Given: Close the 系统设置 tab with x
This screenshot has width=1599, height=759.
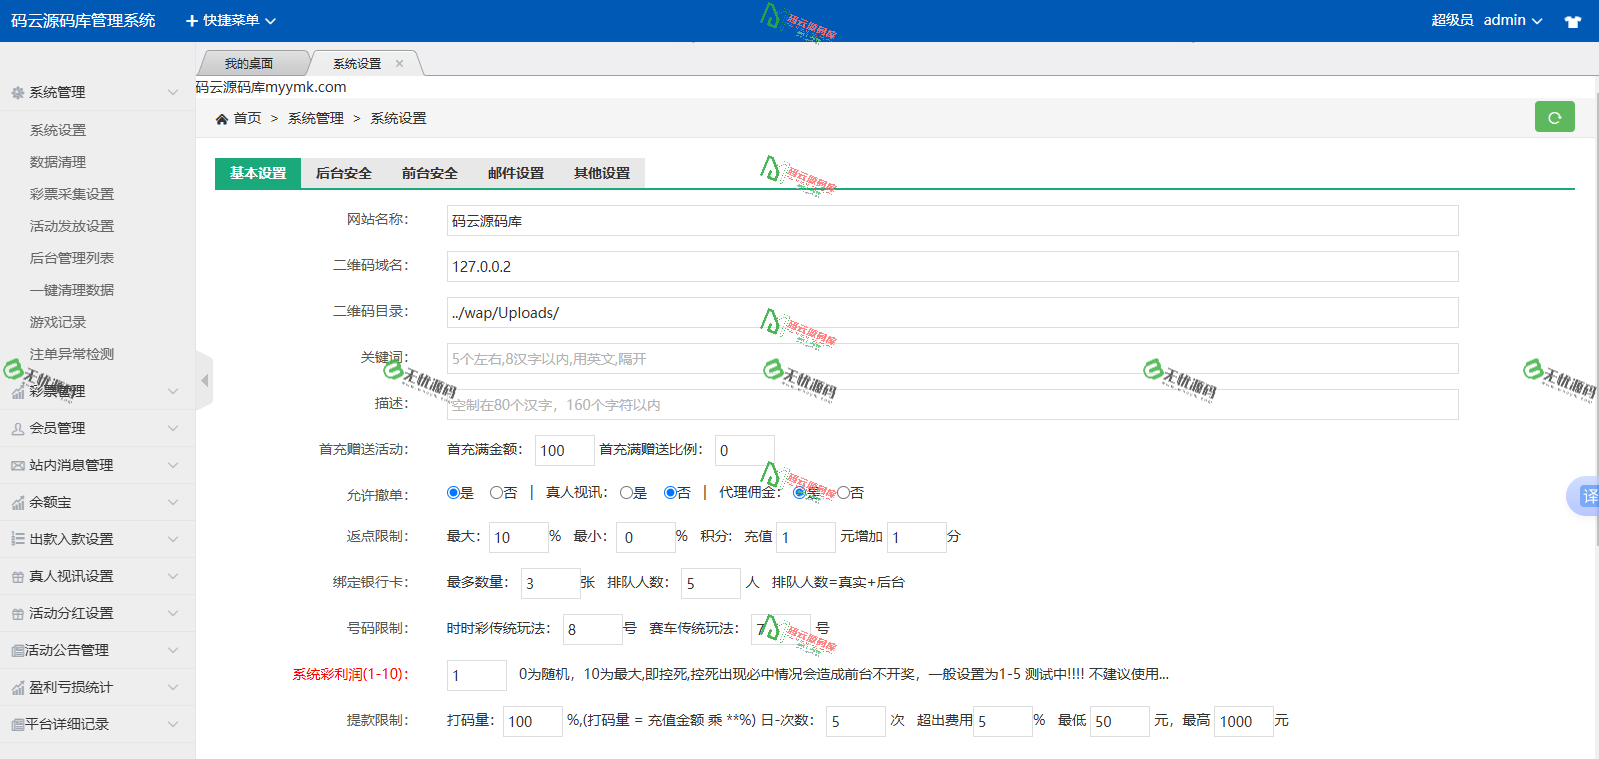Looking at the screenshot, I should click(399, 63).
